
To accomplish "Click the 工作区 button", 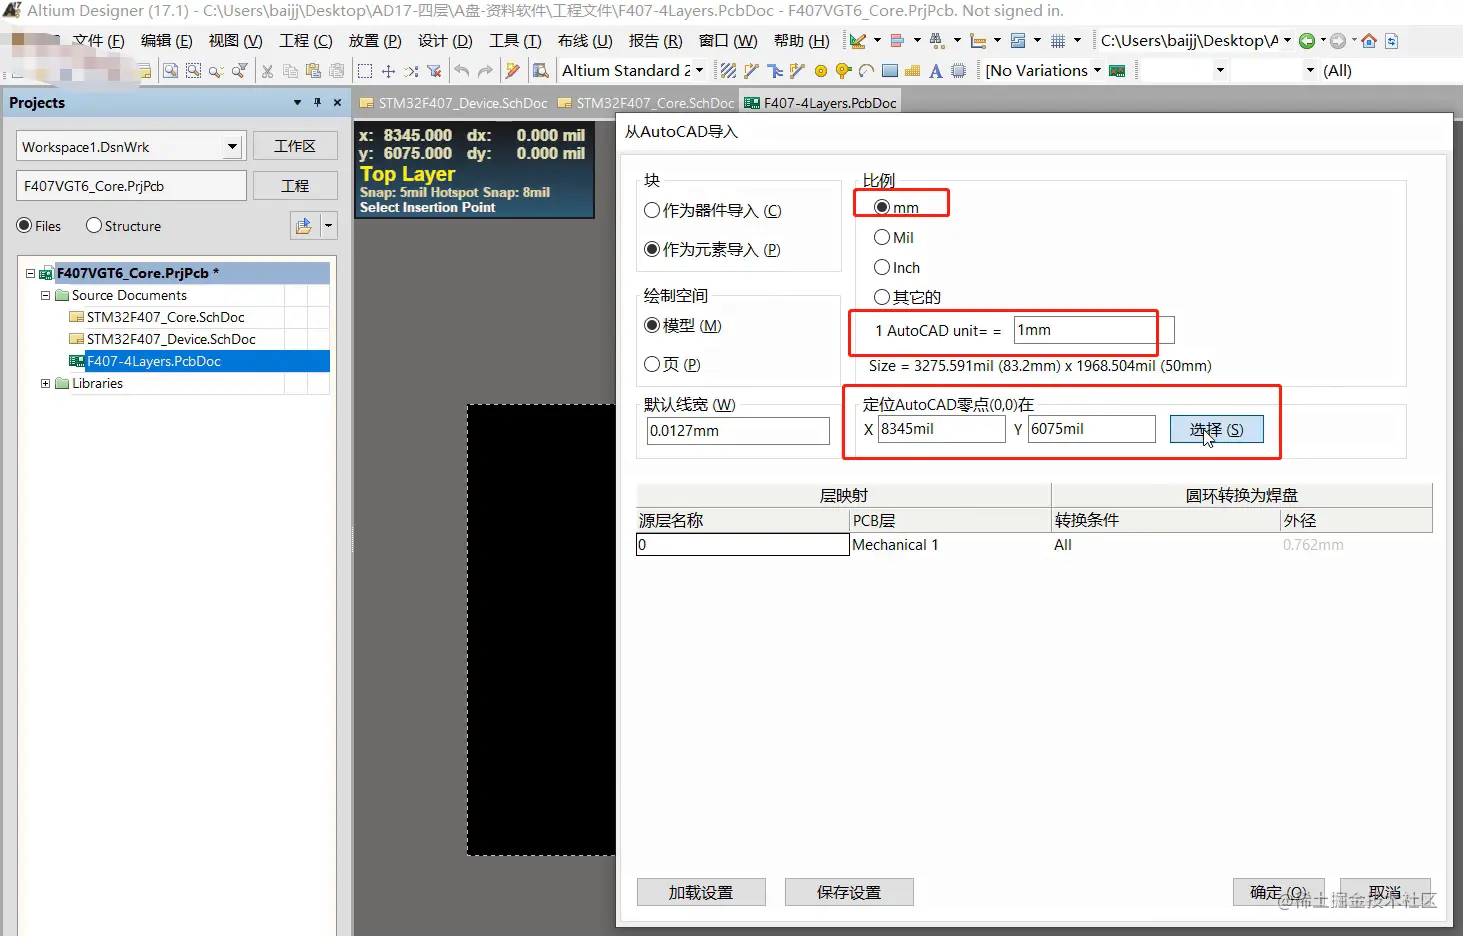I will tap(295, 146).
